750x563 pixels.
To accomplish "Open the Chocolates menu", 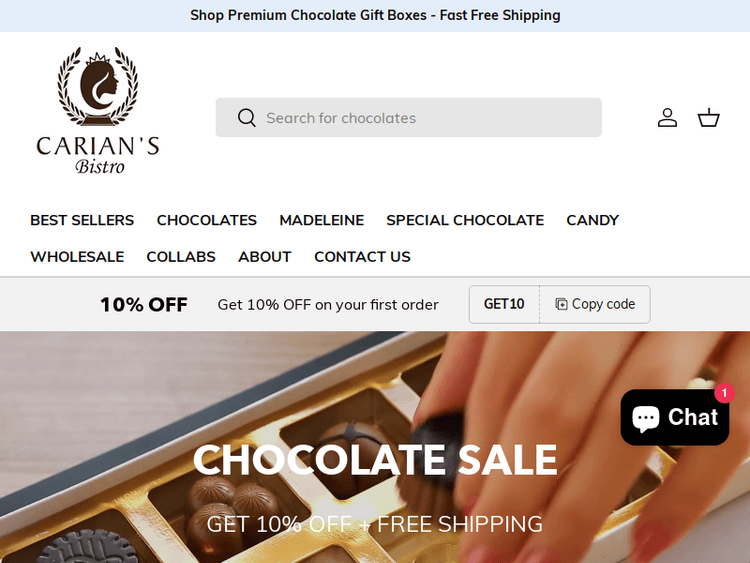I will click(207, 220).
